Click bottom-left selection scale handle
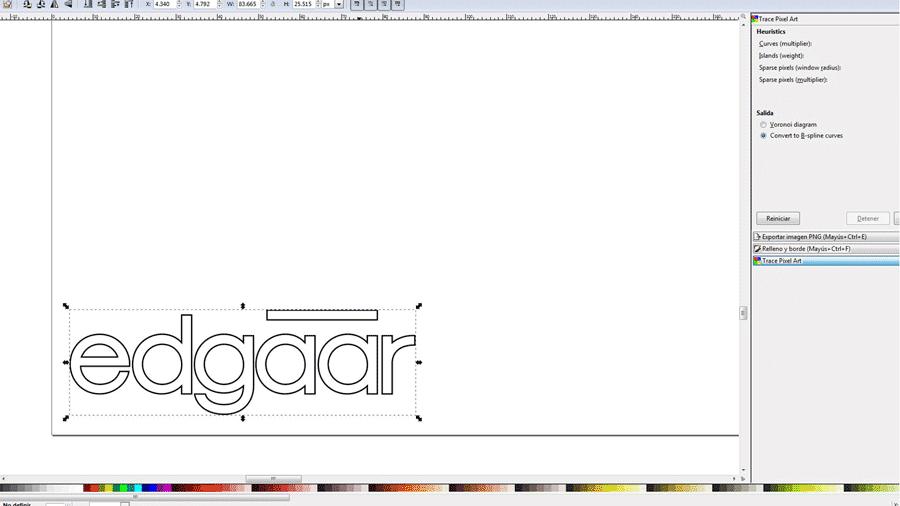The width and height of the screenshot is (900, 506). (x=65, y=418)
